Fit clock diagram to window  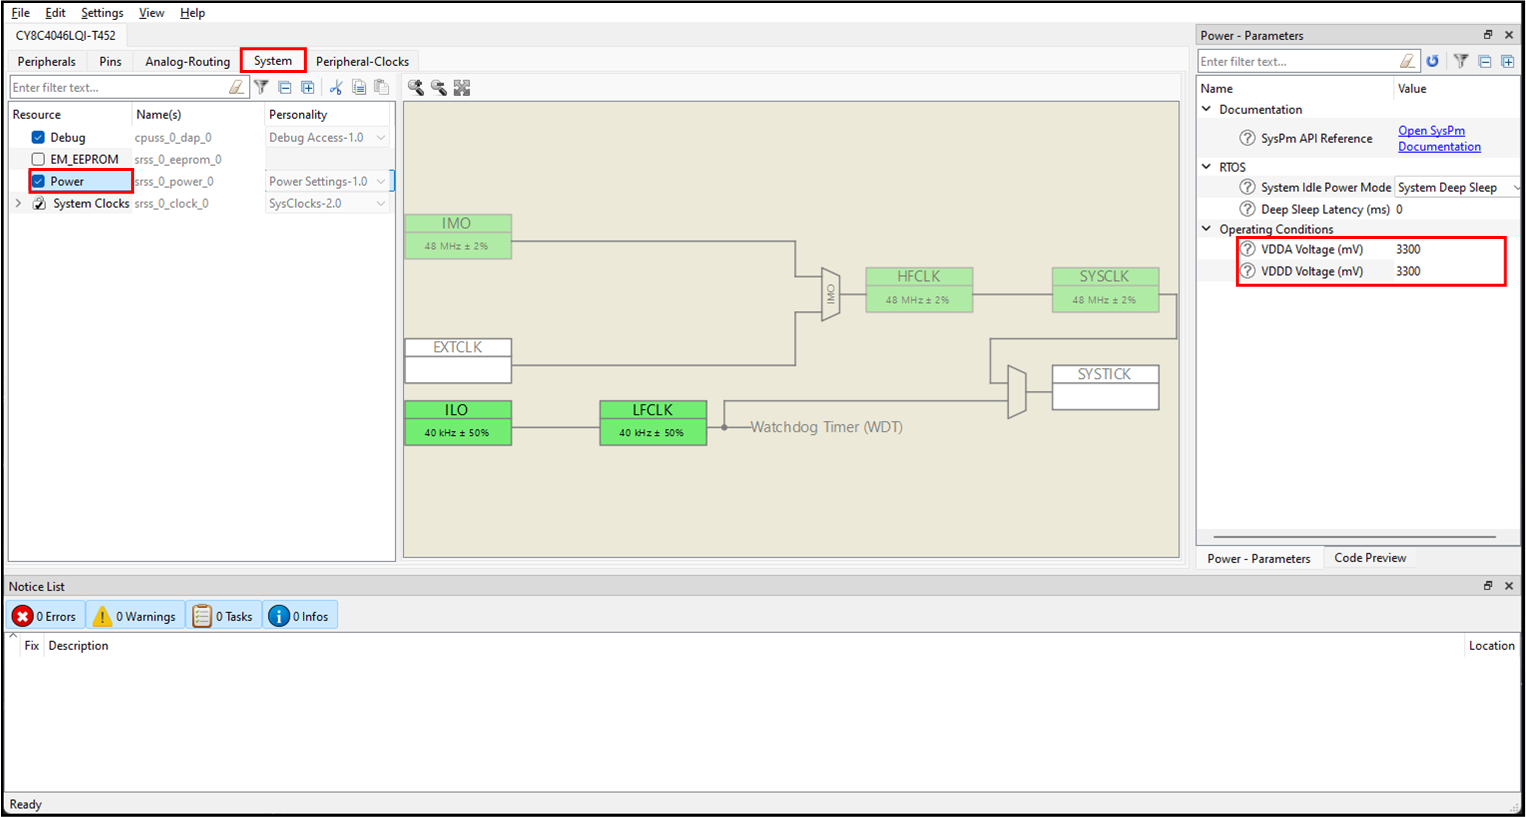point(462,88)
